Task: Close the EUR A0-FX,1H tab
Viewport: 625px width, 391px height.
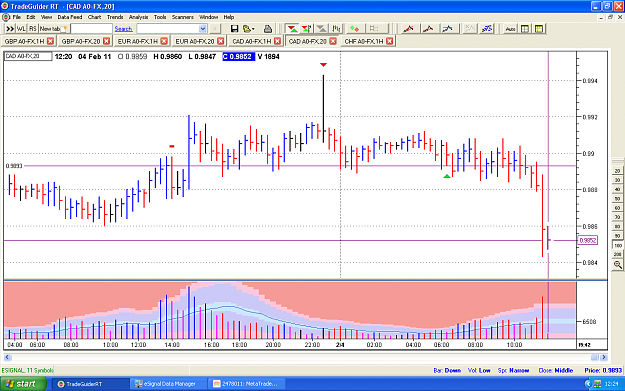Action: click(164, 41)
